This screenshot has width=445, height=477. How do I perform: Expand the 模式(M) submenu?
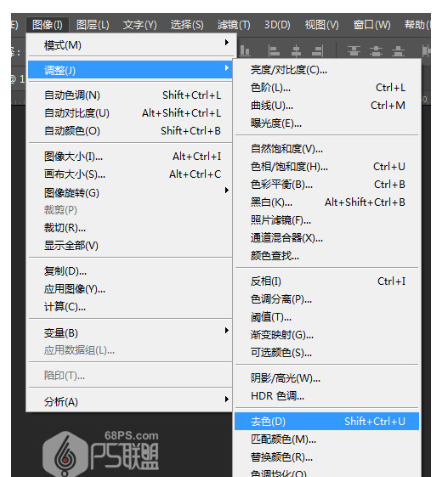pyautogui.click(x=130, y=45)
